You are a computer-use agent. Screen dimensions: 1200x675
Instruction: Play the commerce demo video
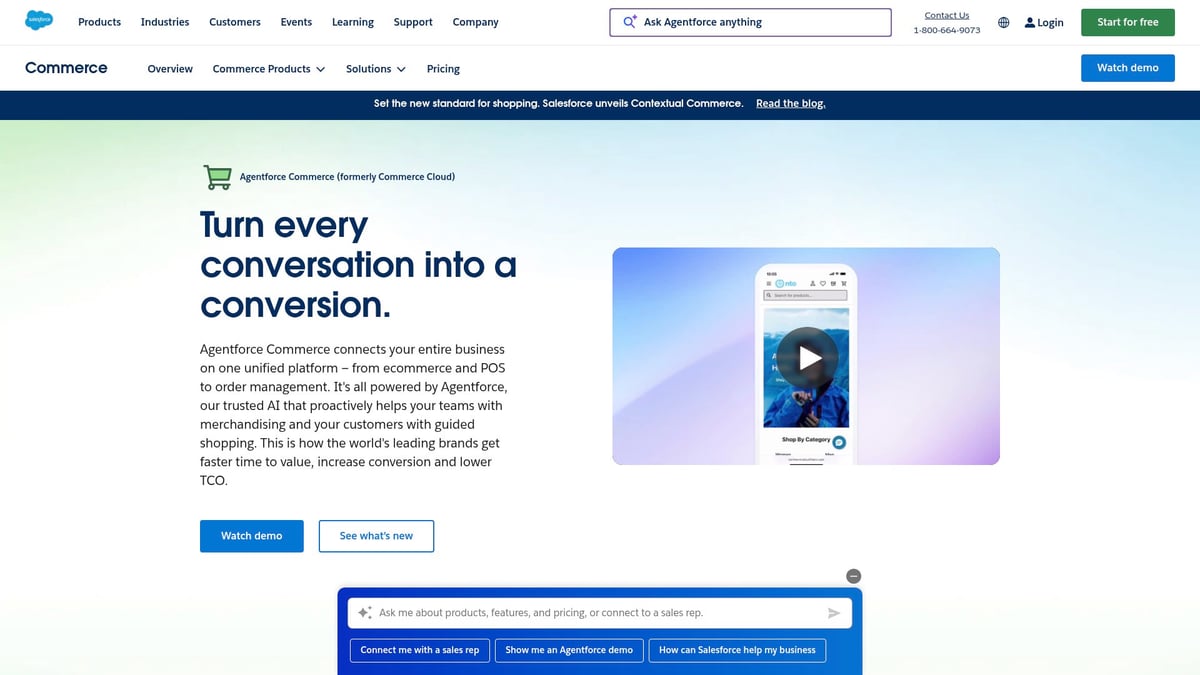809,357
